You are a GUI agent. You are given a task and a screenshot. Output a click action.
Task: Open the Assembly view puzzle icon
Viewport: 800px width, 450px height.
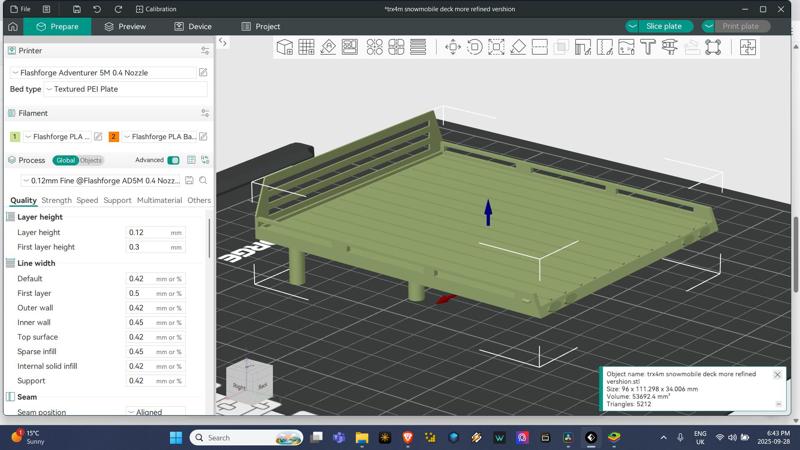click(x=748, y=47)
